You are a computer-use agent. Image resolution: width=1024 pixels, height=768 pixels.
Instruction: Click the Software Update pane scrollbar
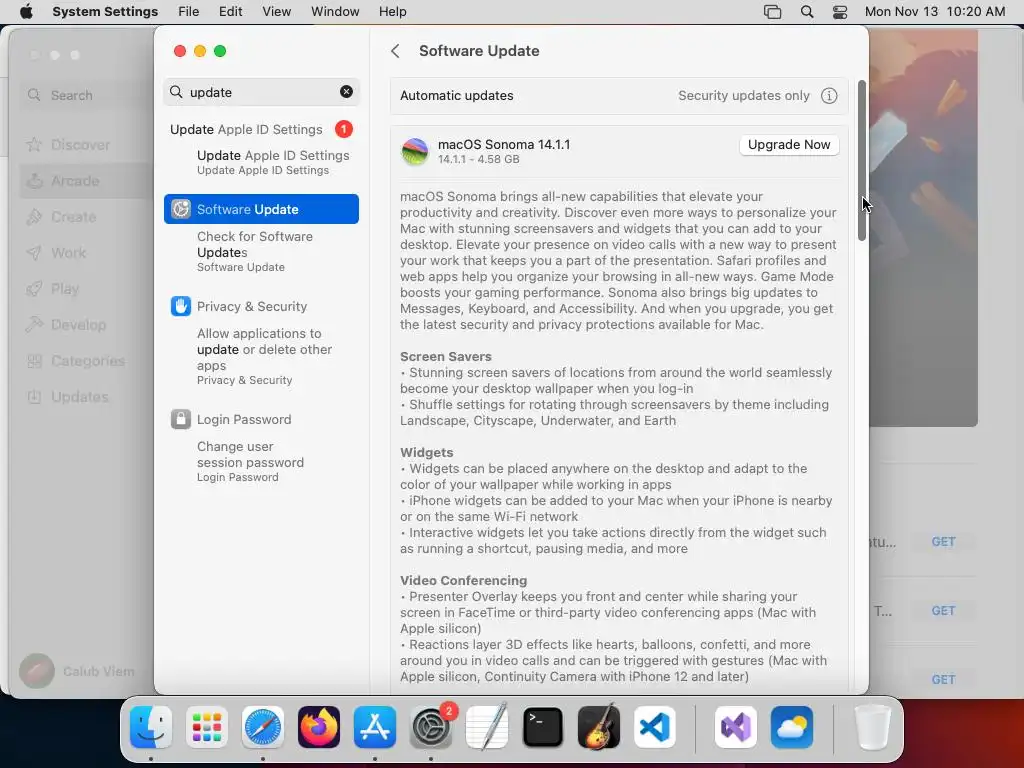tap(861, 160)
